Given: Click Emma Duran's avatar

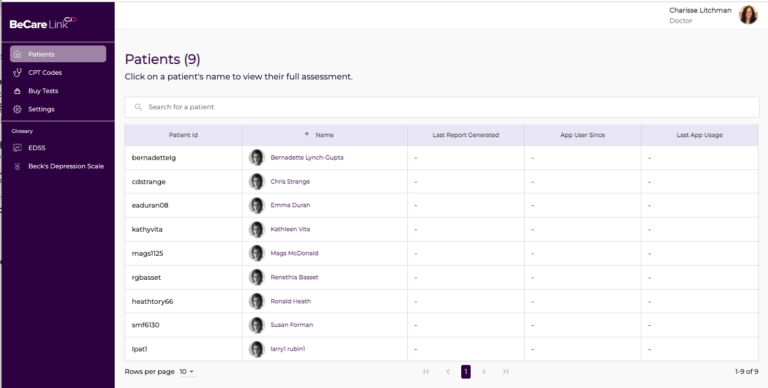Looking at the screenshot, I should click(x=257, y=205).
